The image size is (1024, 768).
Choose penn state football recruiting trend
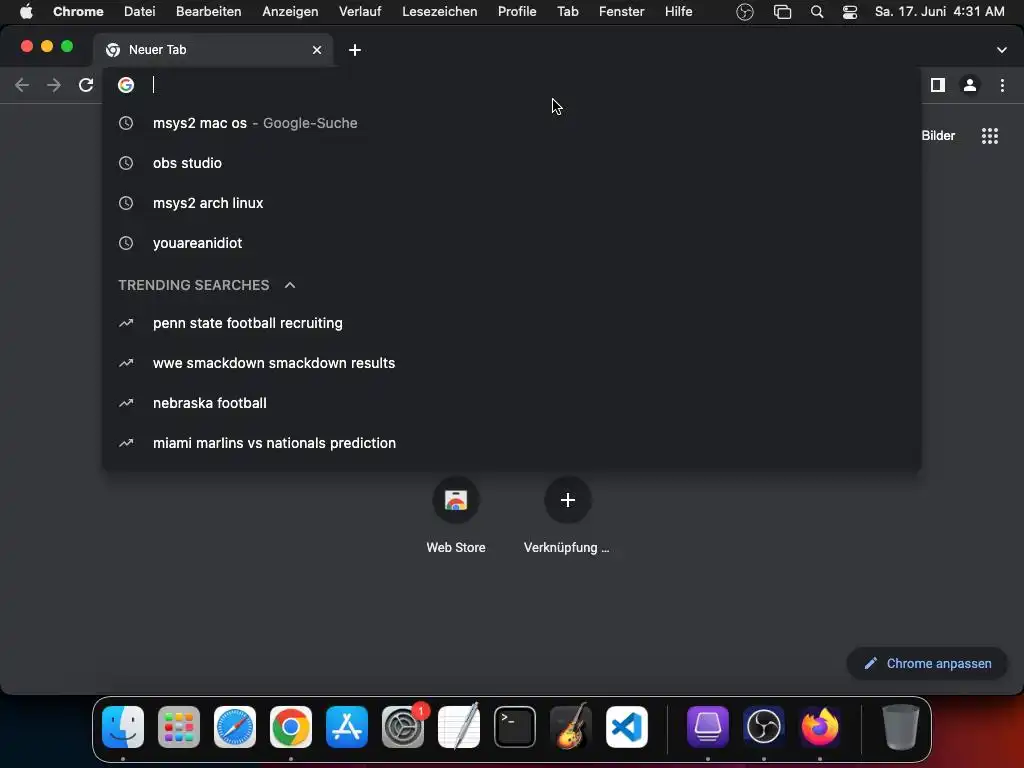pos(511,323)
